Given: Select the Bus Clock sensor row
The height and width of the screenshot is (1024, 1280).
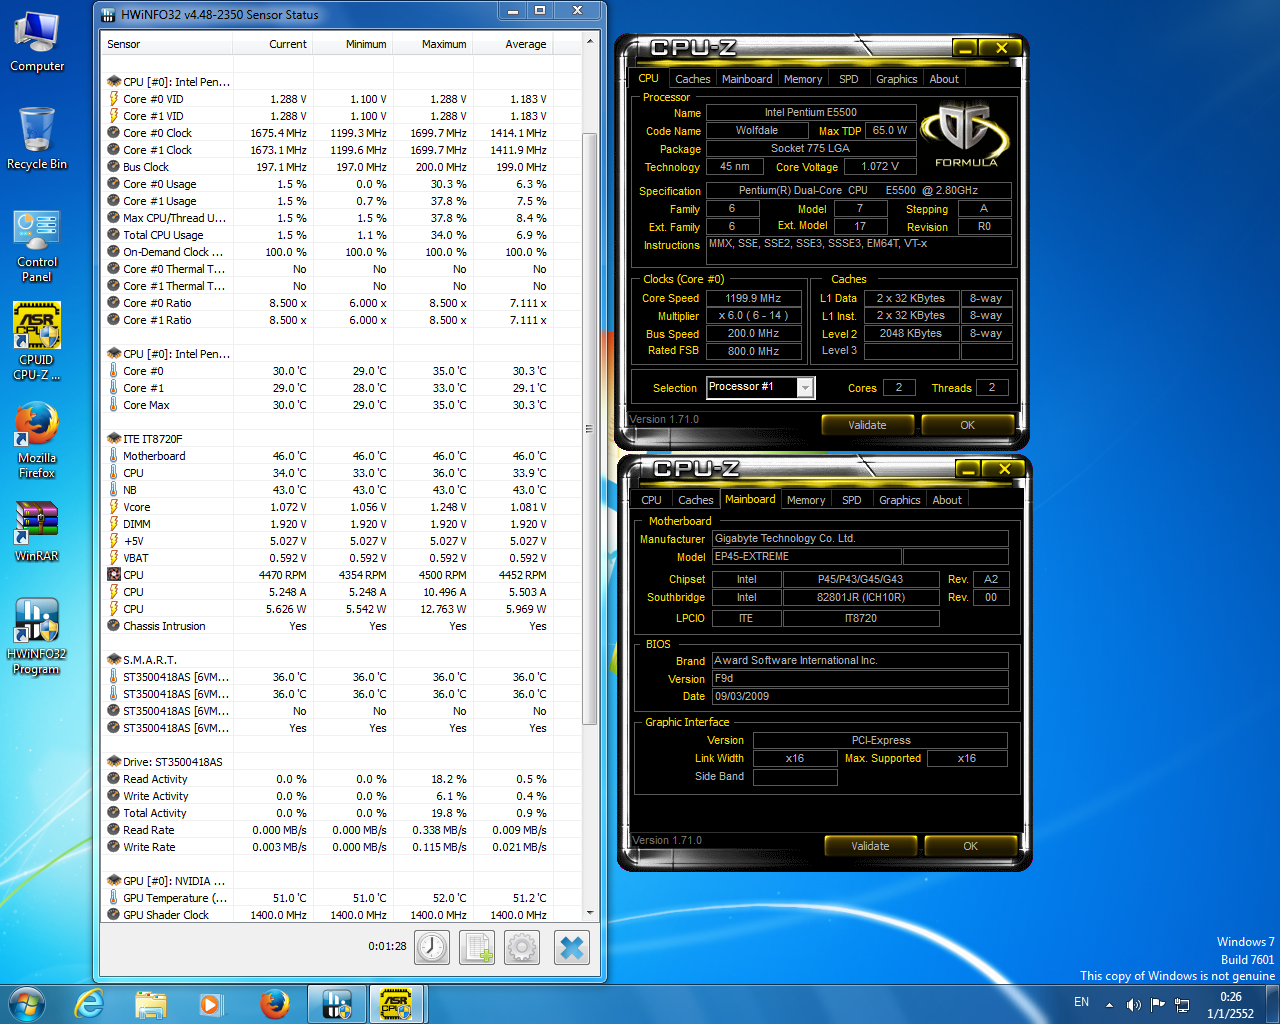Looking at the screenshot, I should [340, 167].
